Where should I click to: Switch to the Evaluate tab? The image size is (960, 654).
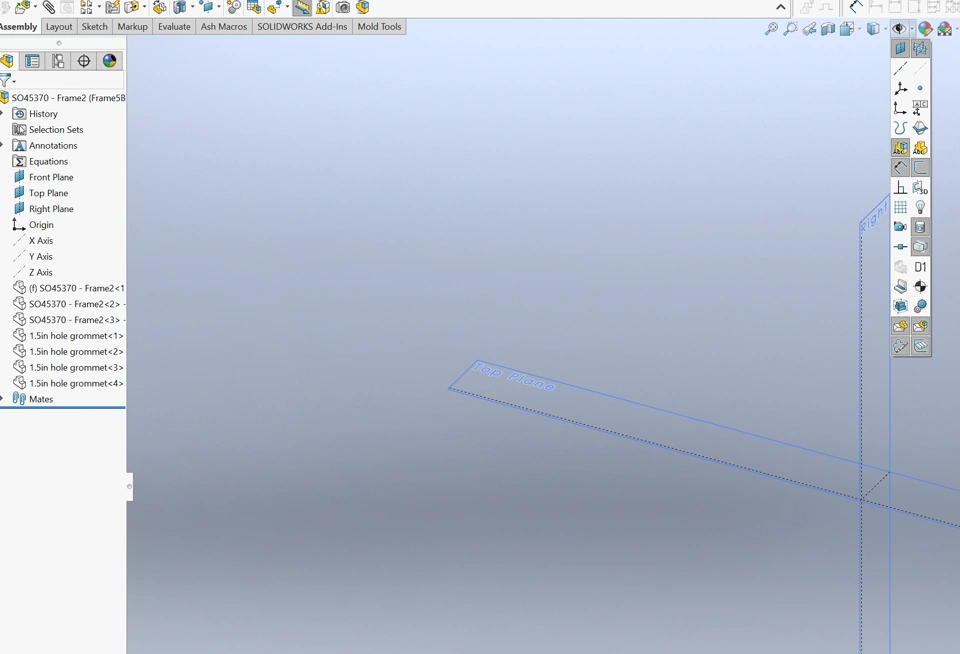[x=174, y=26]
